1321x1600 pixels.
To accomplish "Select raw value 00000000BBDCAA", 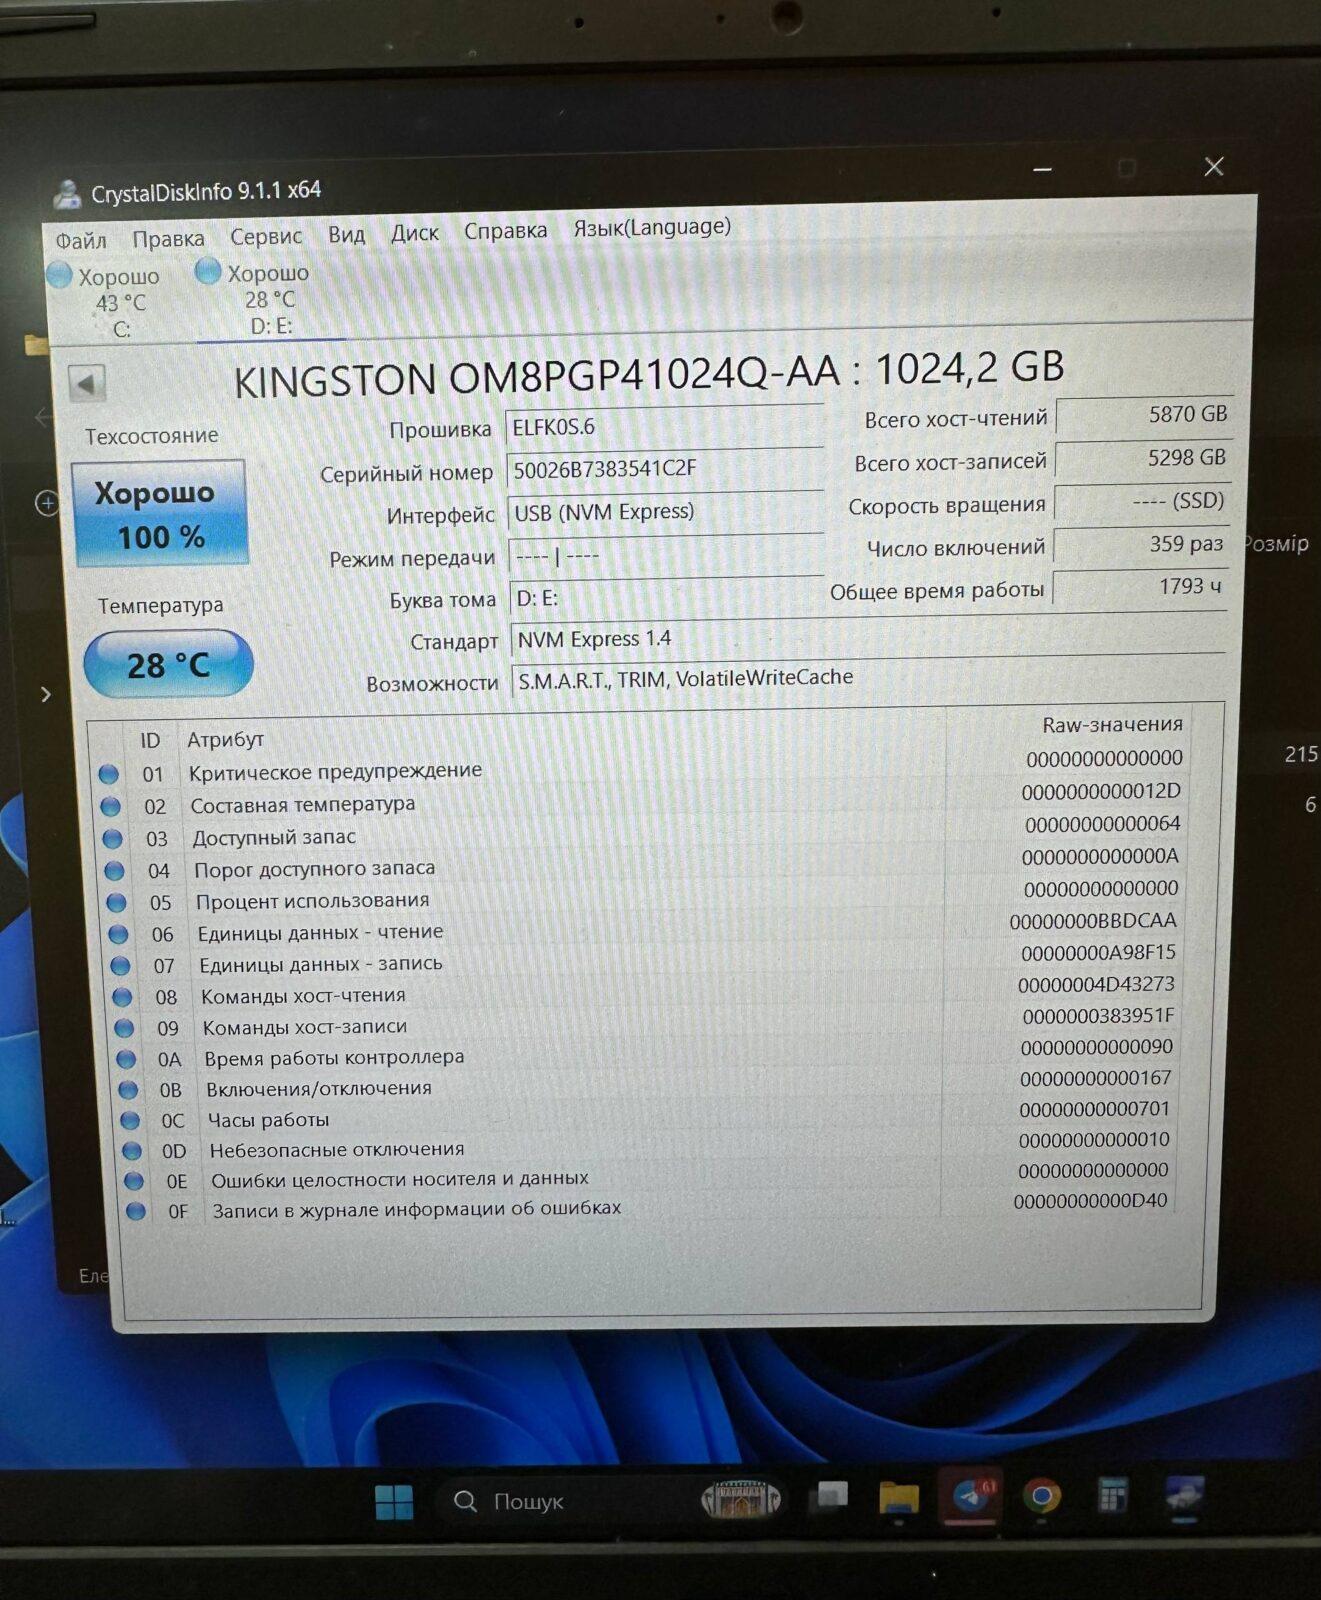I will (x=1093, y=920).
